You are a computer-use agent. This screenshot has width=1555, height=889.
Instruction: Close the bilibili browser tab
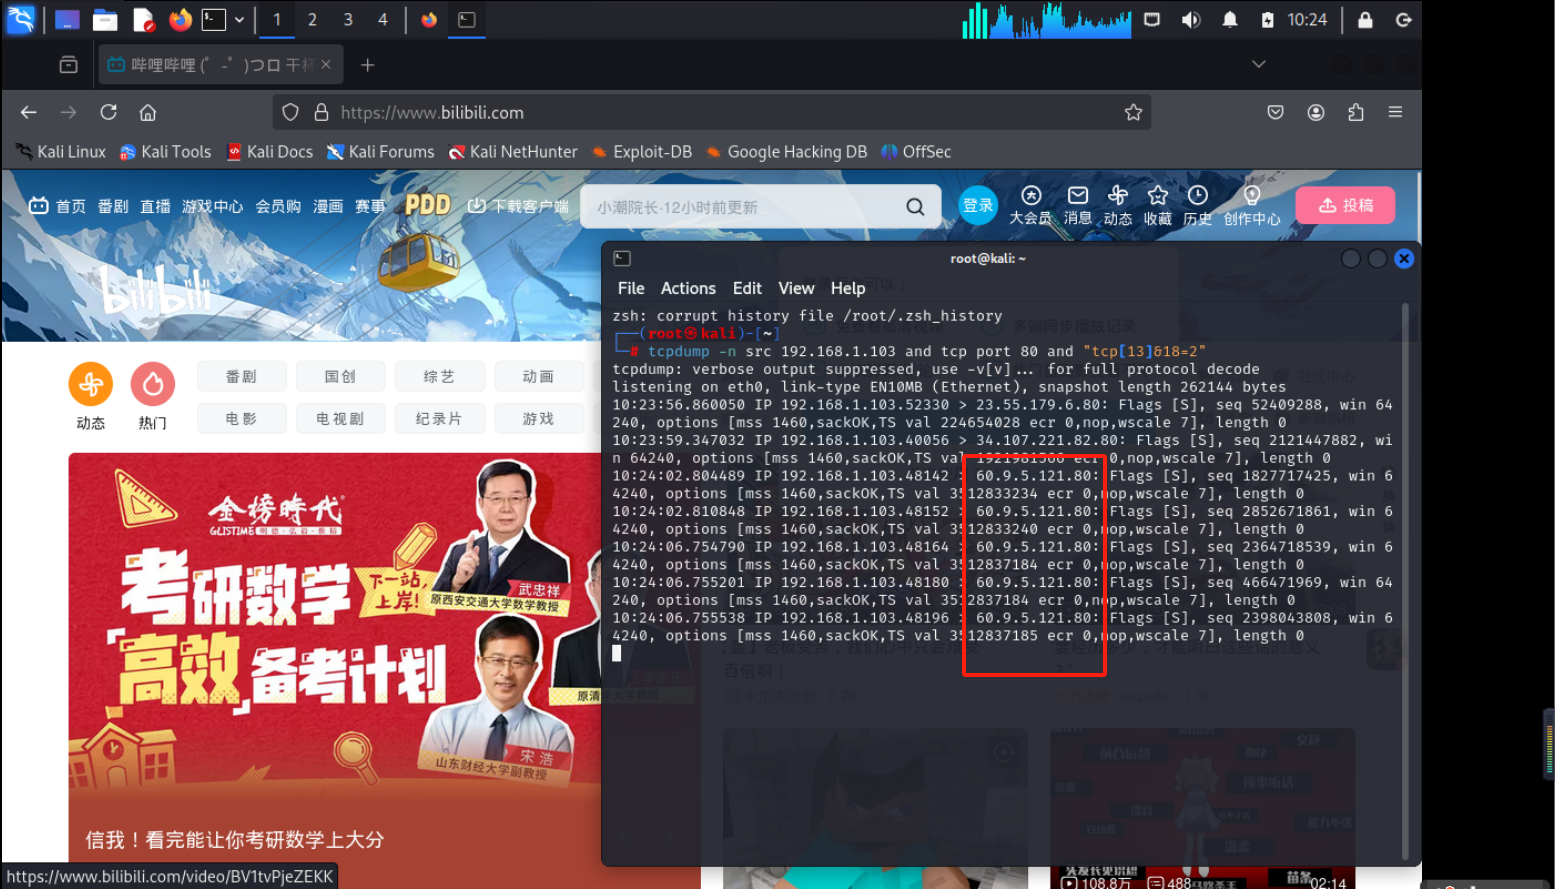point(326,64)
